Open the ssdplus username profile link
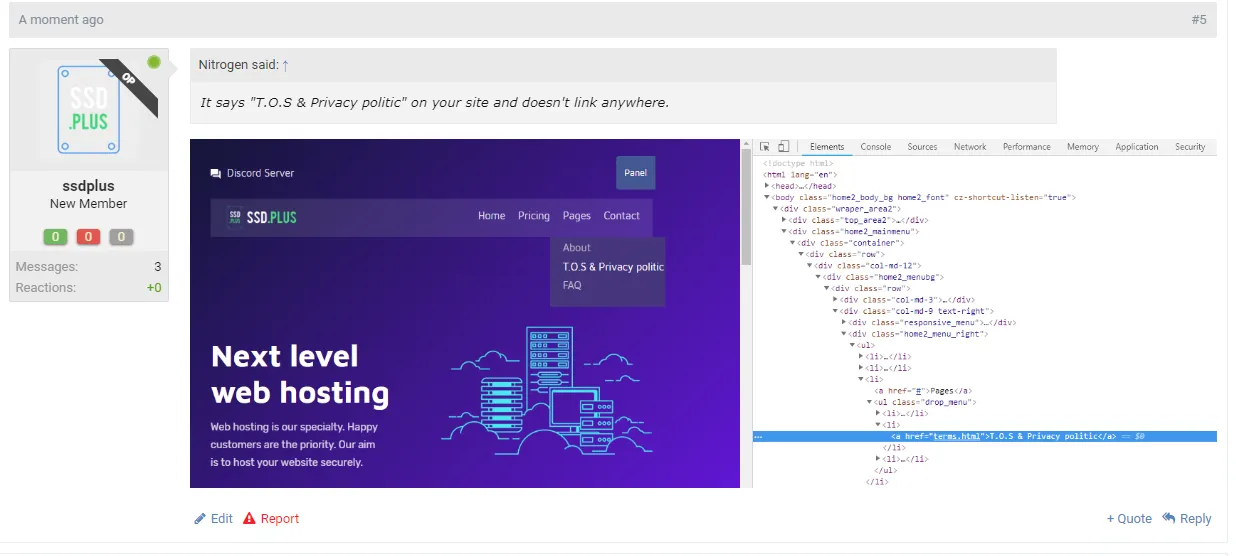Screen dimensions: 1236x556 click(89, 185)
